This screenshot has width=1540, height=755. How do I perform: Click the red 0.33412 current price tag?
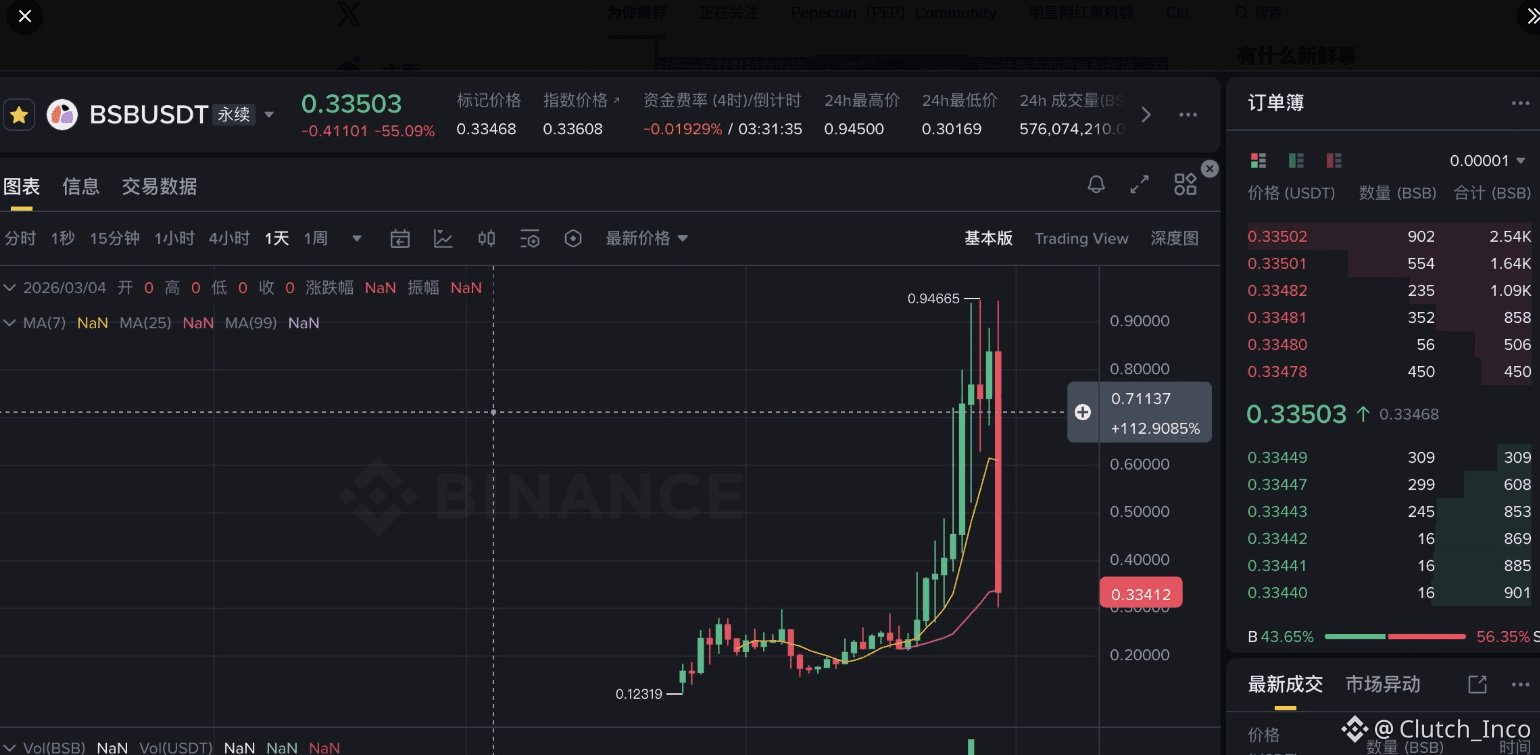pos(1141,594)
